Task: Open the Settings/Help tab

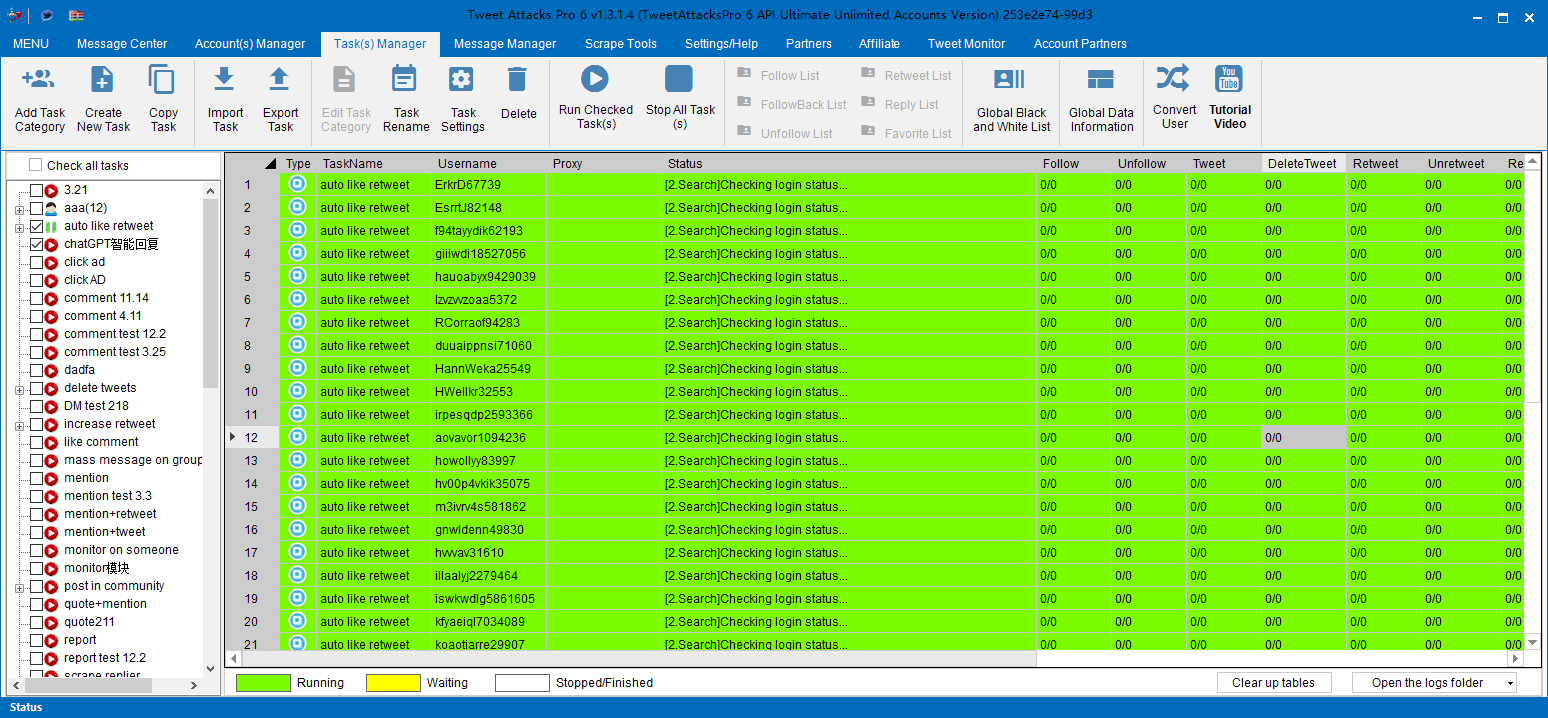Action: click(721, 44)
